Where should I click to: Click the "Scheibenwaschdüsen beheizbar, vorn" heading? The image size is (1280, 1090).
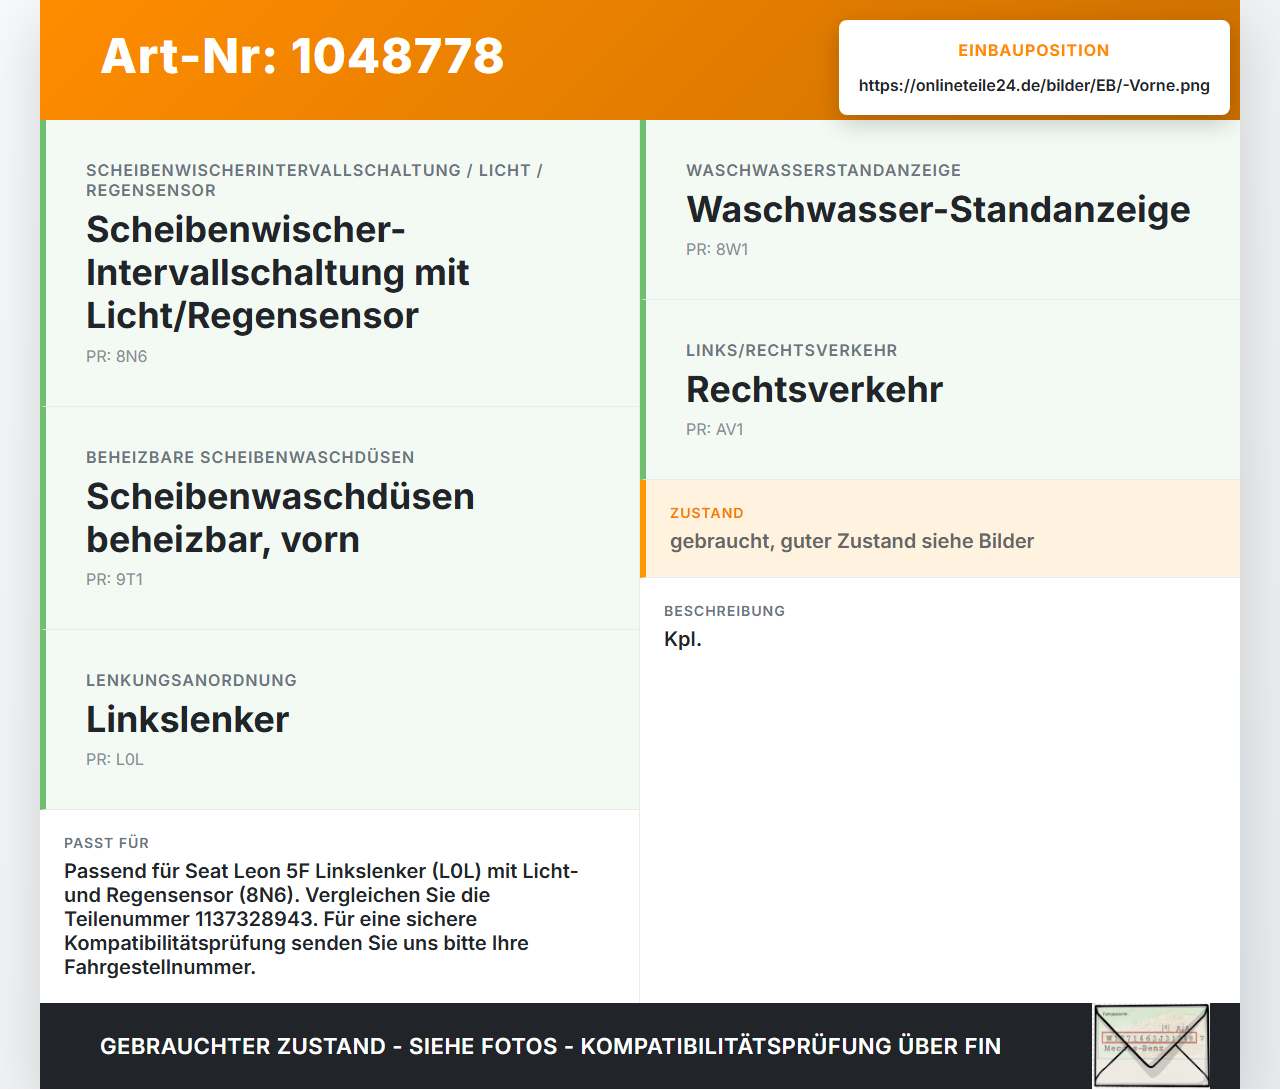(x=280, y=518)
